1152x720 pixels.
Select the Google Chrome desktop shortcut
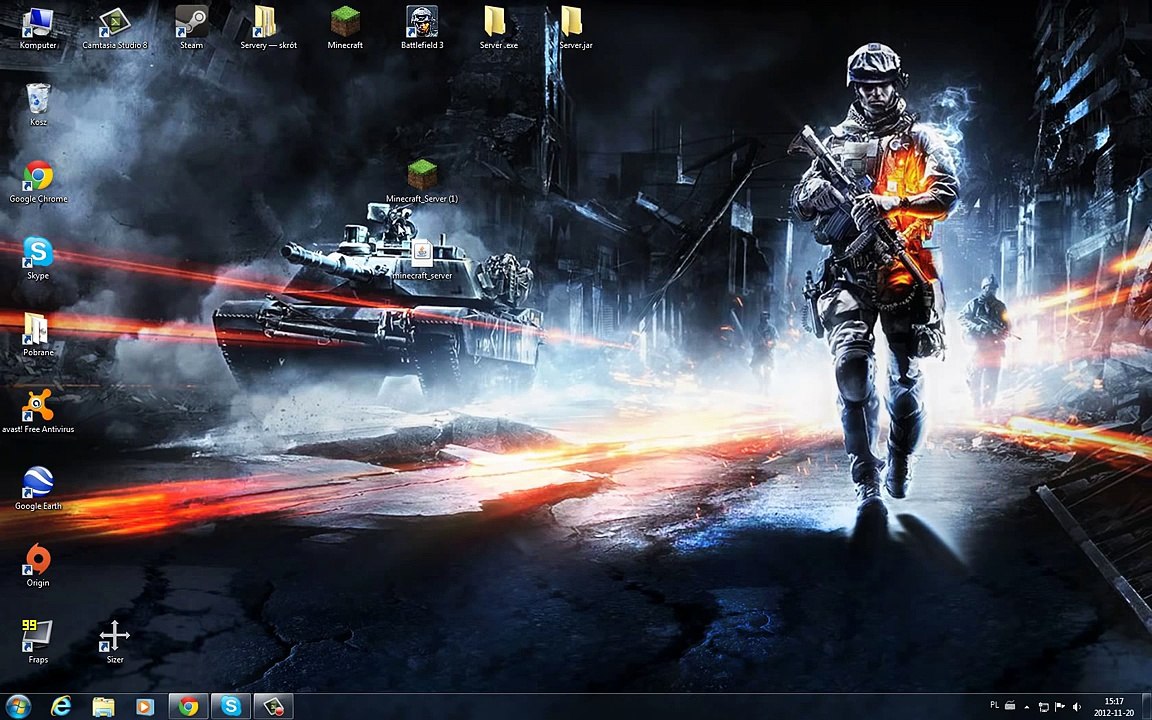pyautogui.click(x=38, y=181)
